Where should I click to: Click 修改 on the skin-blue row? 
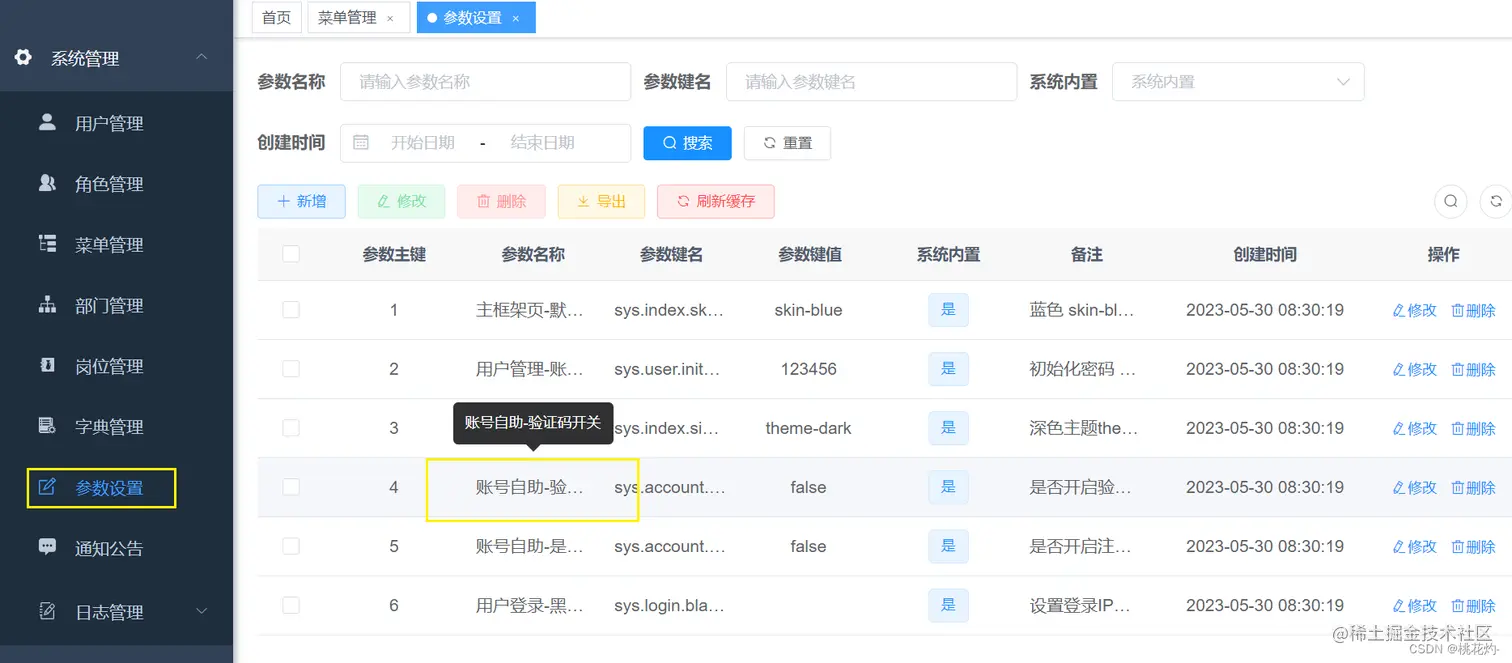tap(1413, 310)
